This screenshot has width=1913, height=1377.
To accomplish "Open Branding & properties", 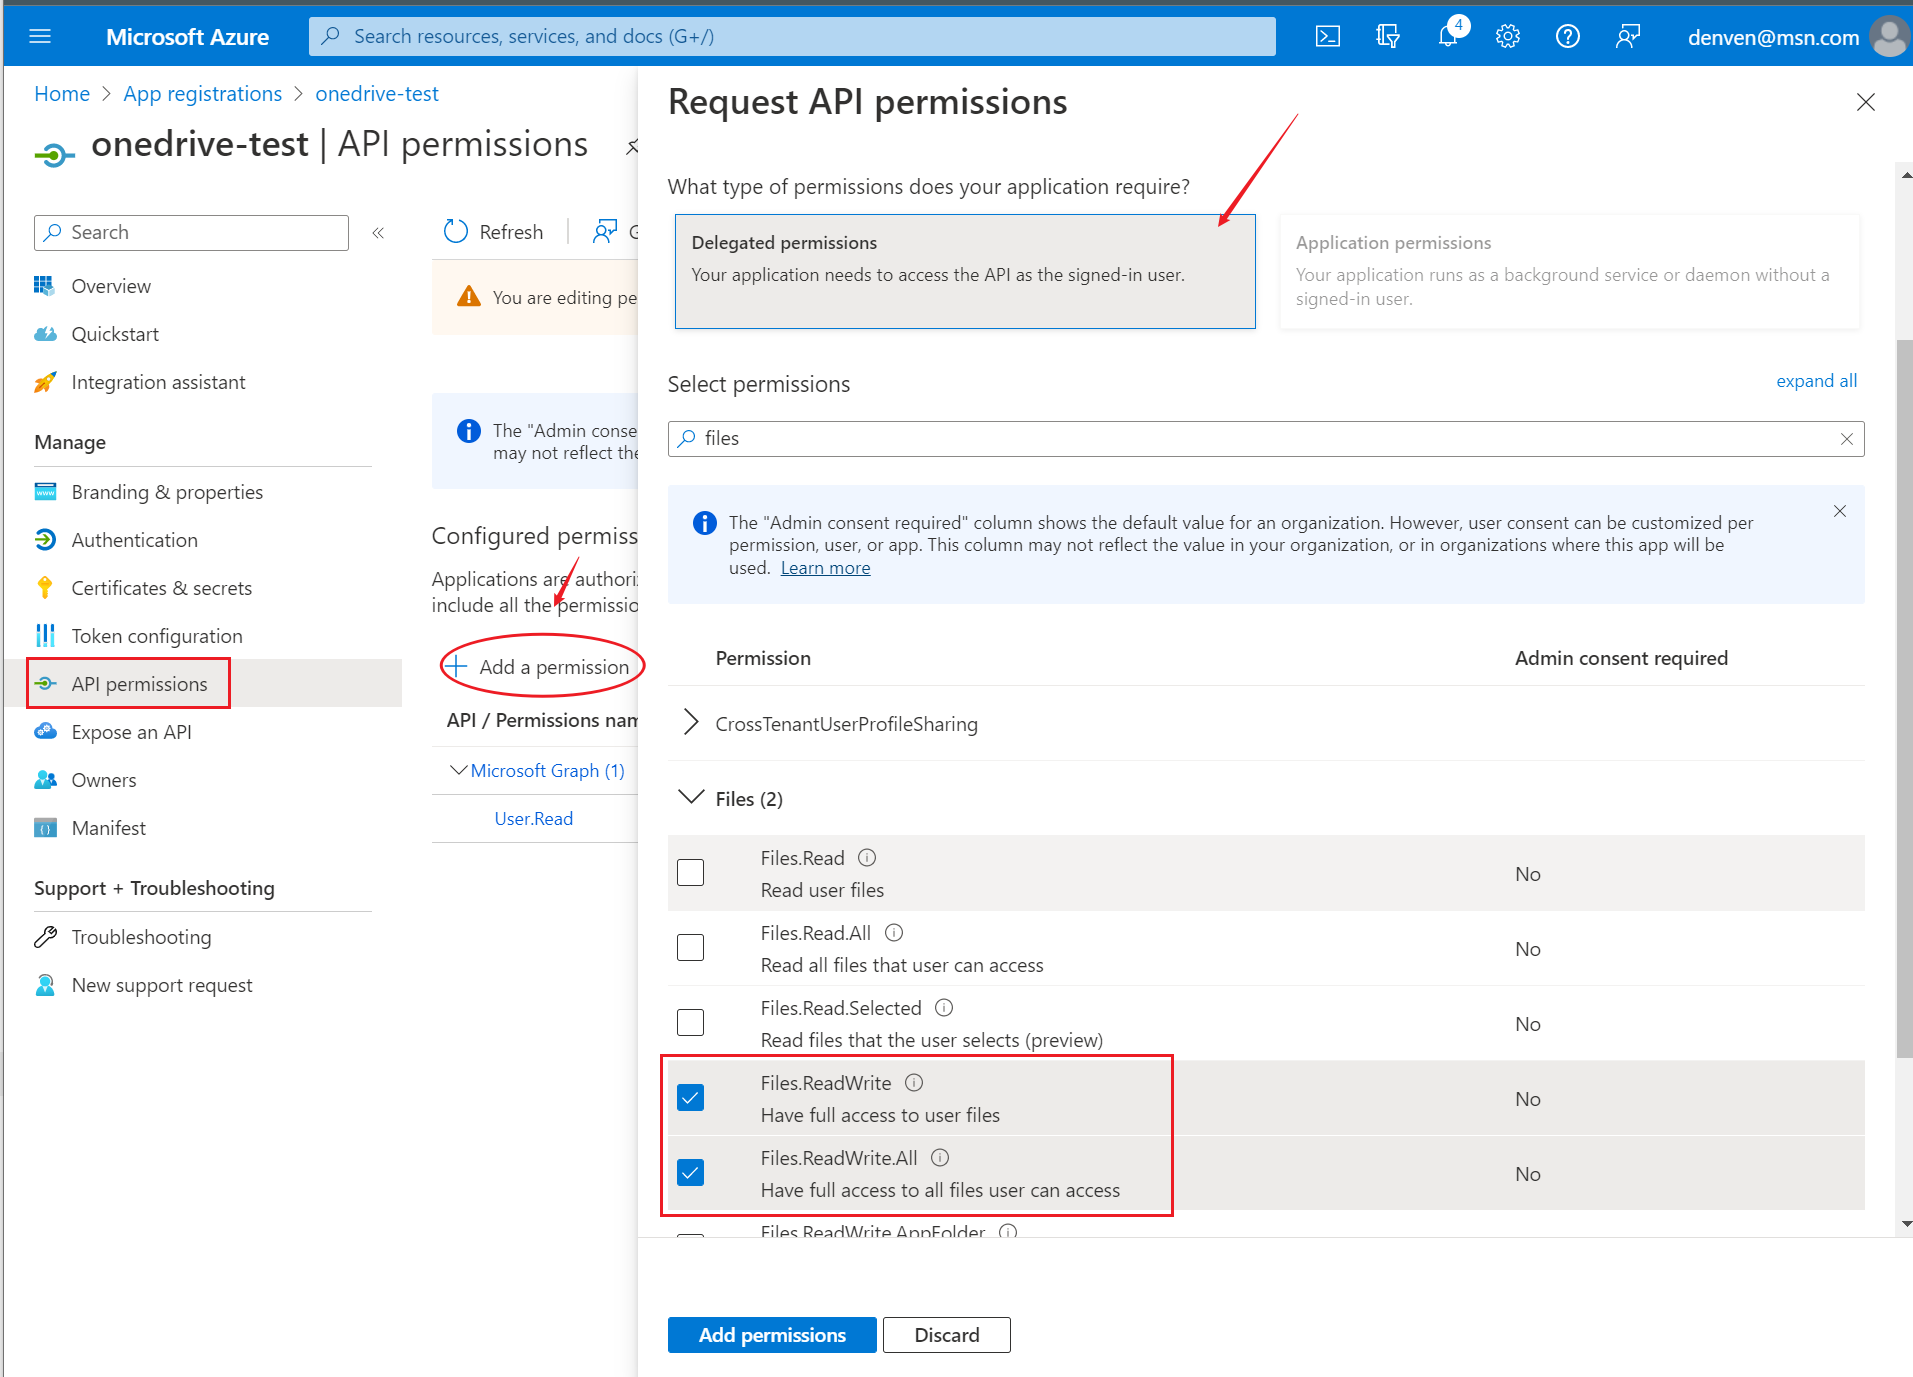I will tap(167, 492).
